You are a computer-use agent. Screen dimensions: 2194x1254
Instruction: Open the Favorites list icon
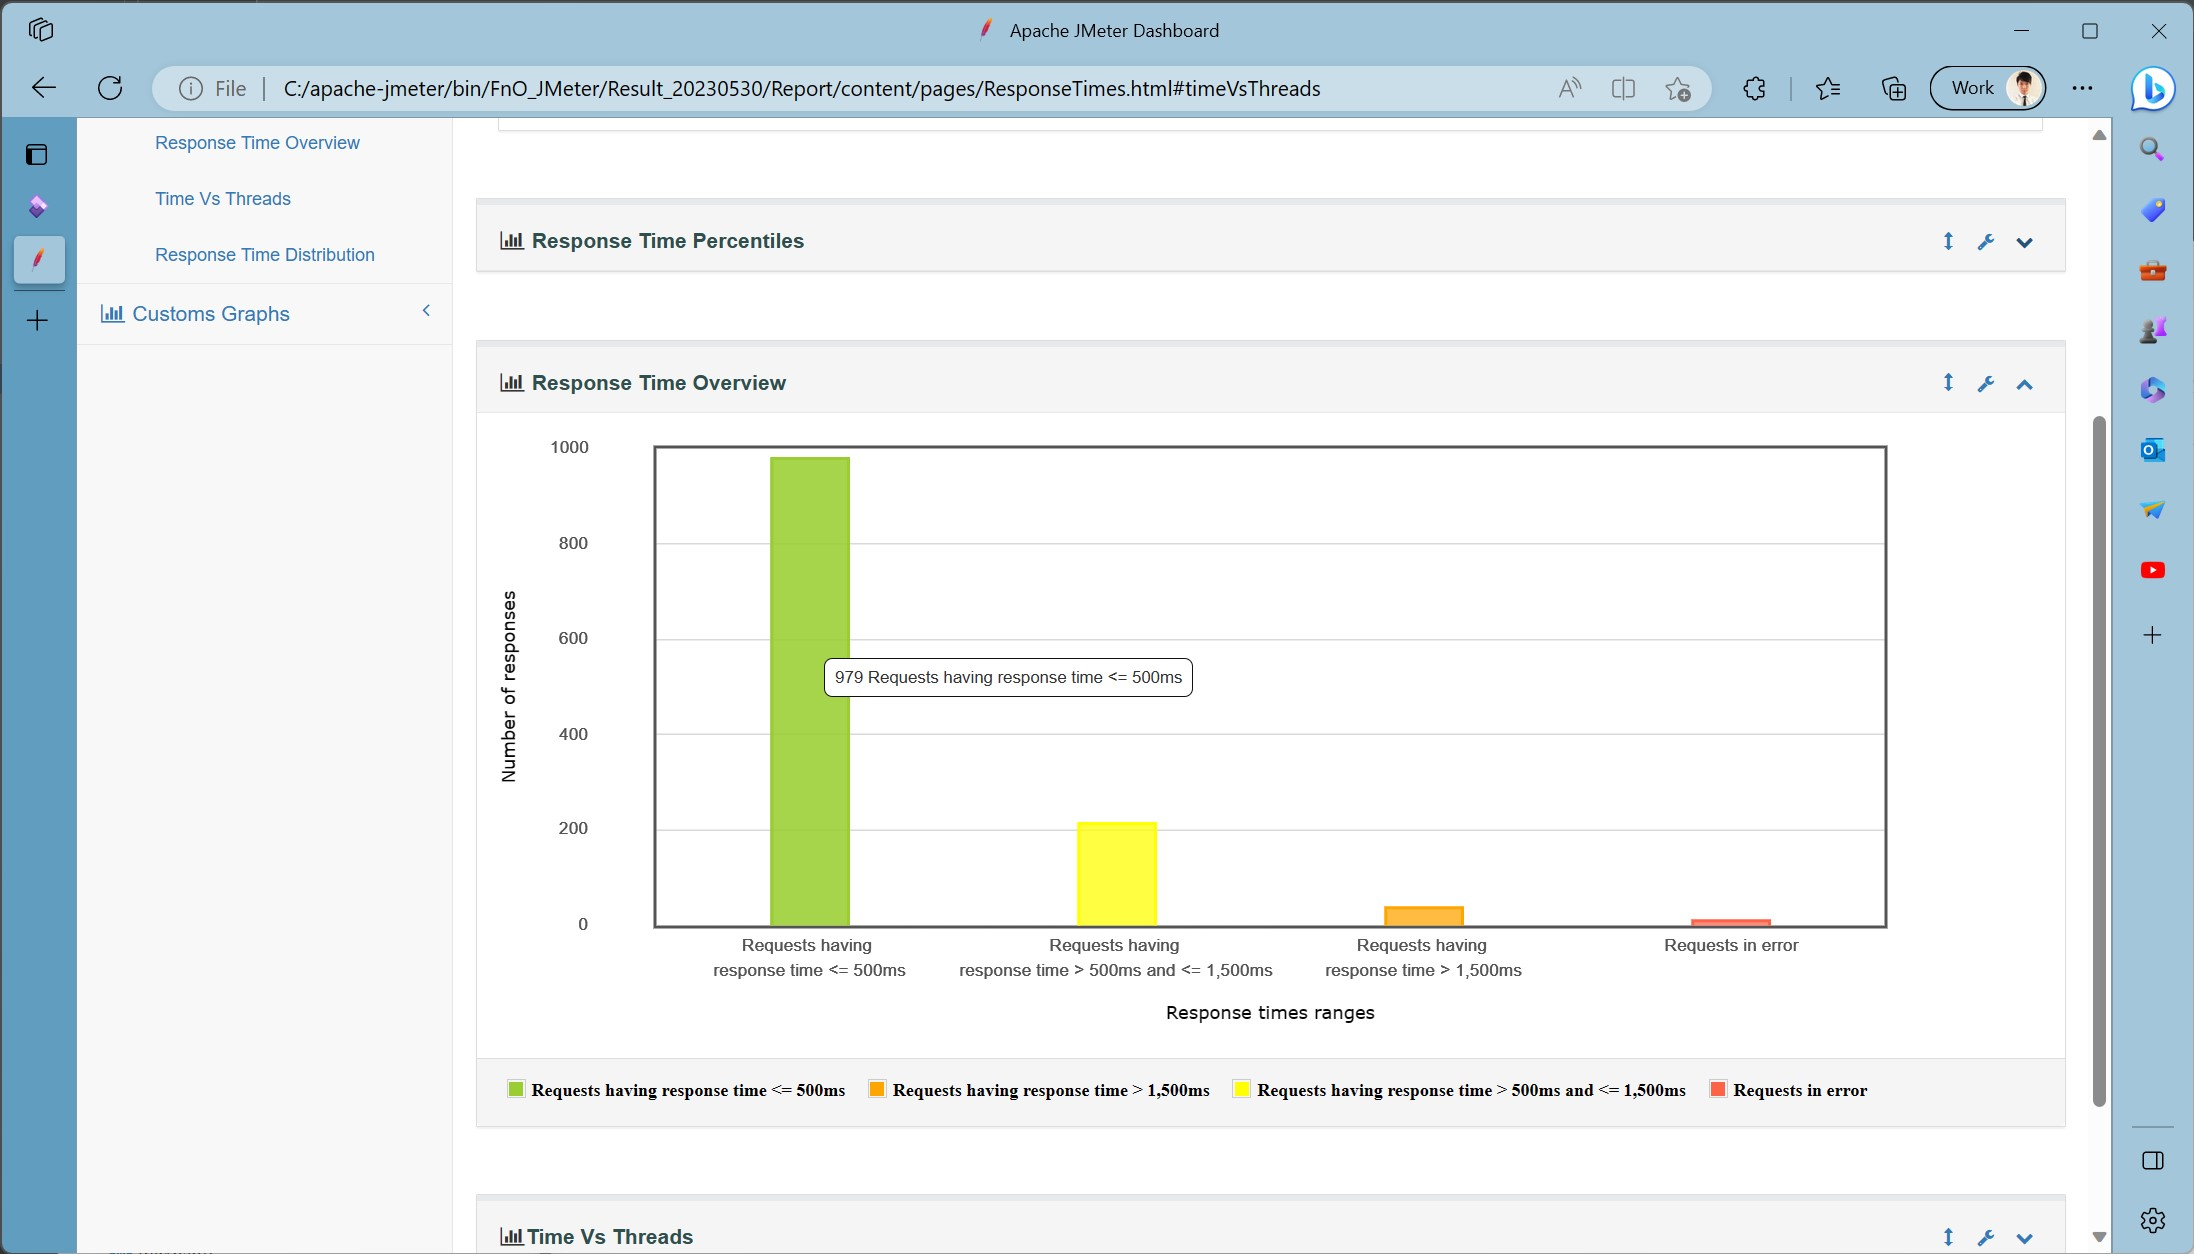pos(1828,88)
